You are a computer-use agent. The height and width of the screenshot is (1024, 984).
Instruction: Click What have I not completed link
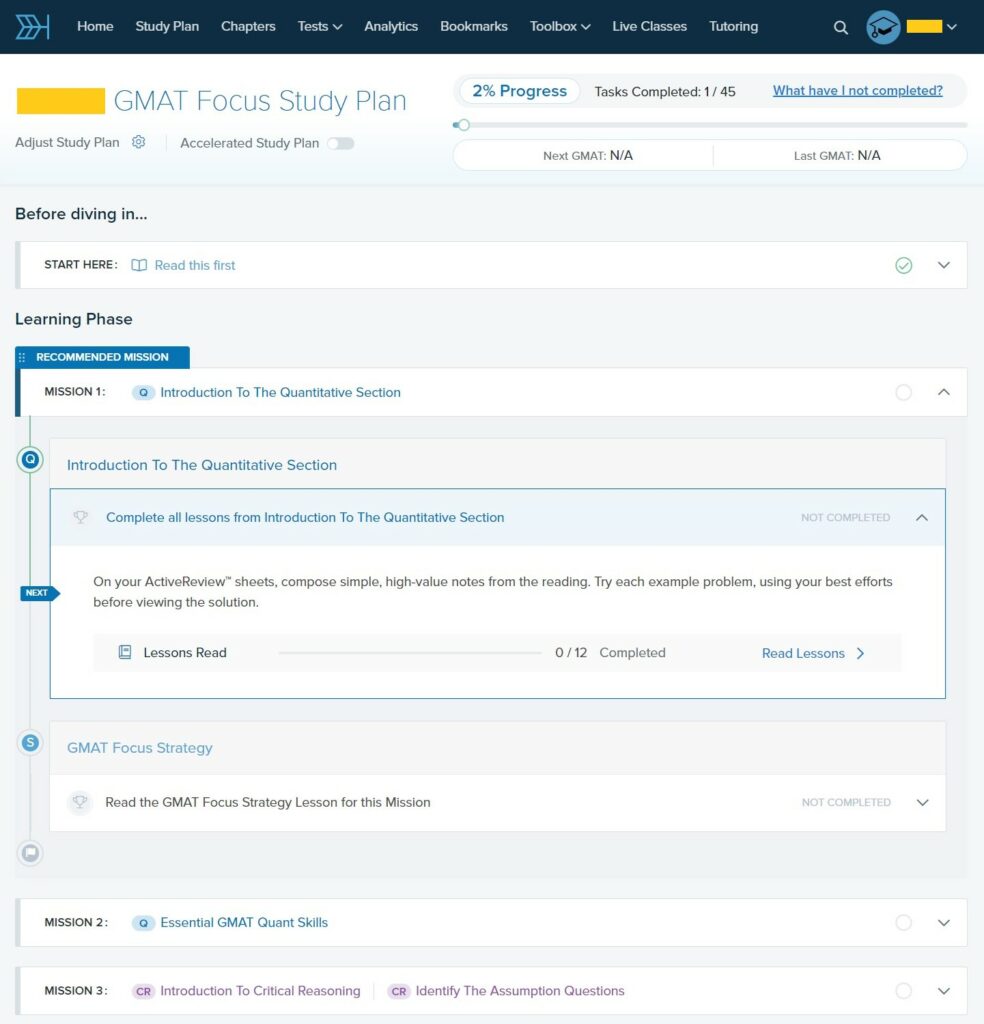click(x=857, y=91)
